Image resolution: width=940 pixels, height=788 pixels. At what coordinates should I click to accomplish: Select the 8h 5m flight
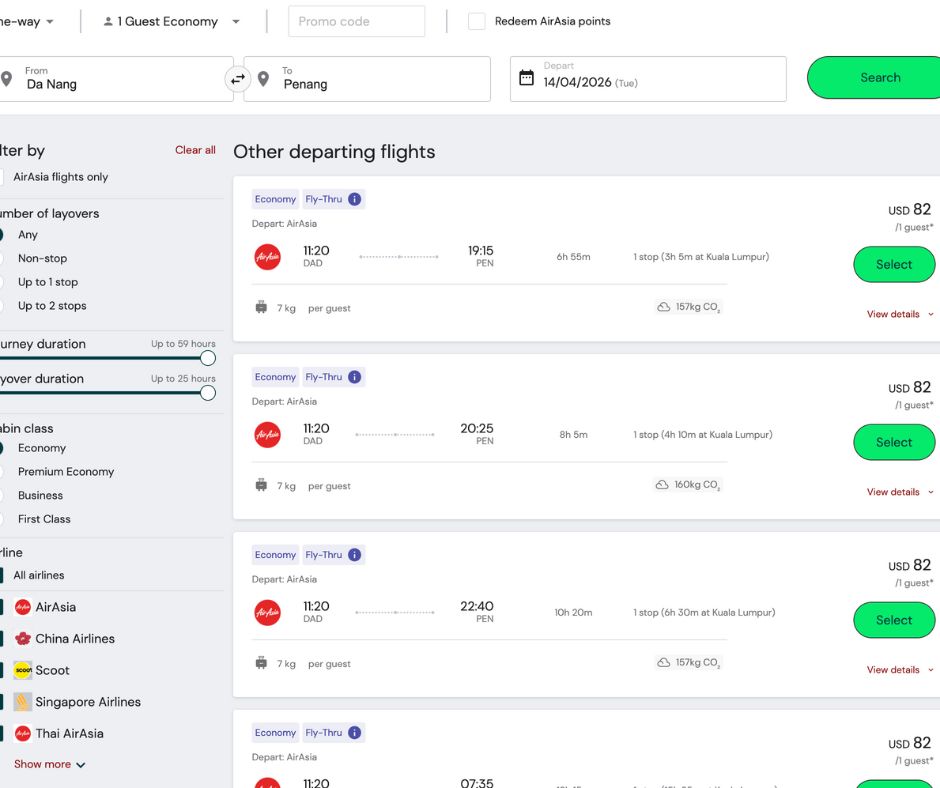[x=894, y=443]
